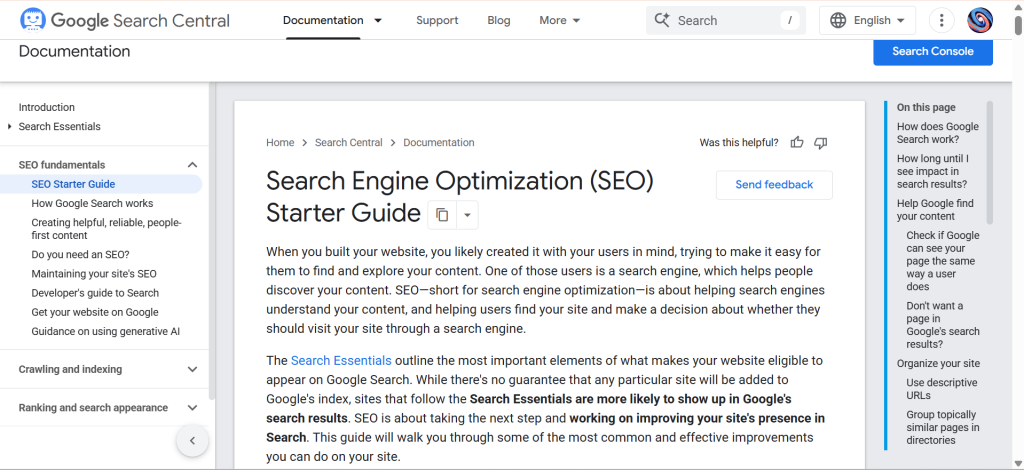Viewport: 1024px width, 470px height.
Task: Follow the Search Essentials link in paragraph
Action: click(x=341, y=360)
